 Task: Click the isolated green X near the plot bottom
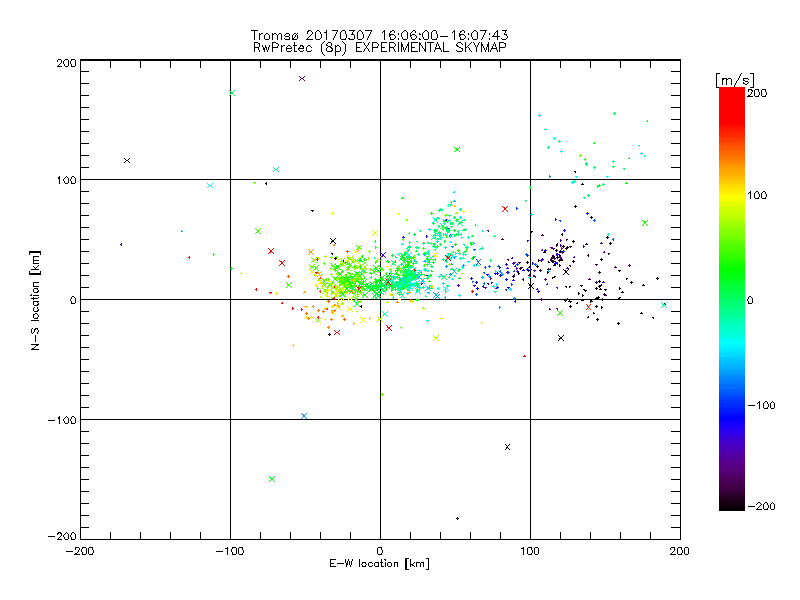[x=272, y=479]
